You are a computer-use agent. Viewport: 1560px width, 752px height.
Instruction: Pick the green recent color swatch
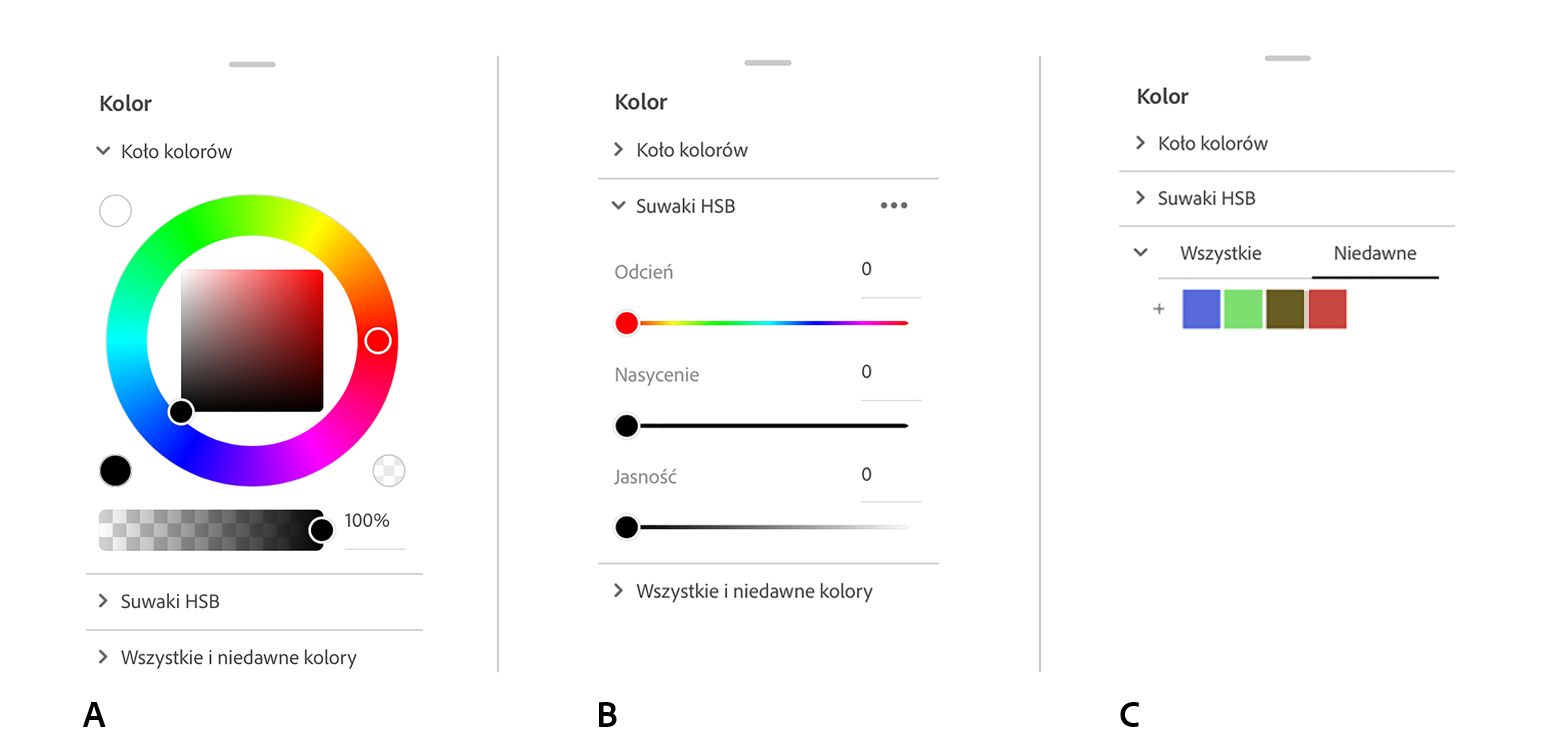point(1243,310)
